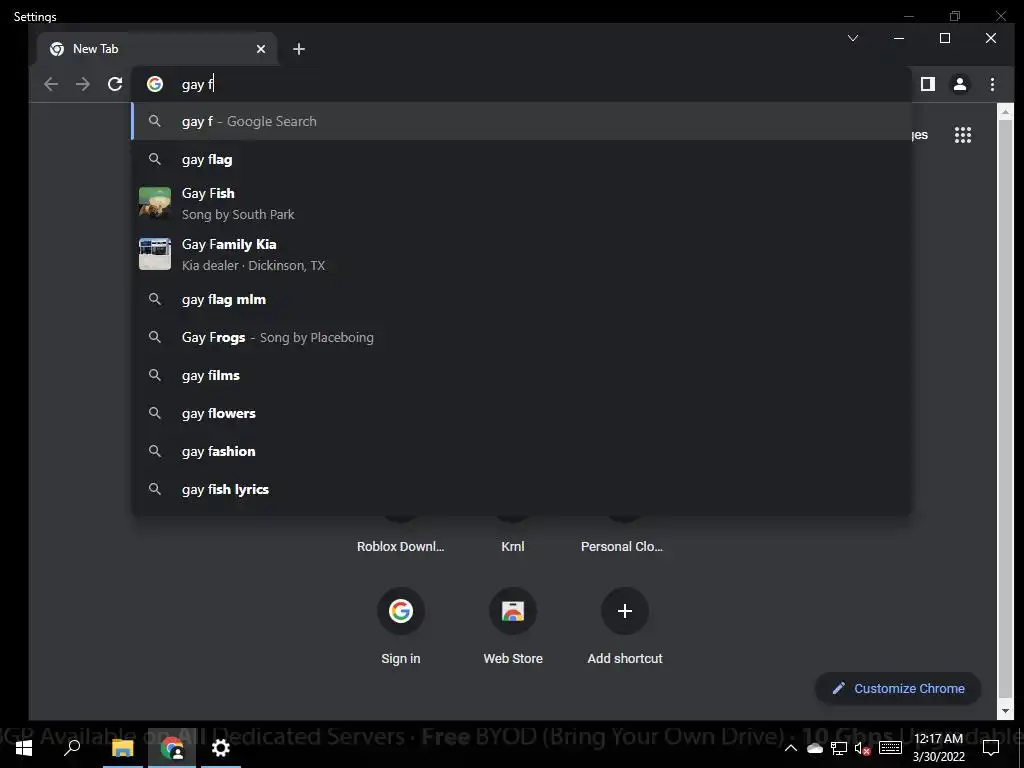Click the Google logo in the address bar

(x=155, y=84)
